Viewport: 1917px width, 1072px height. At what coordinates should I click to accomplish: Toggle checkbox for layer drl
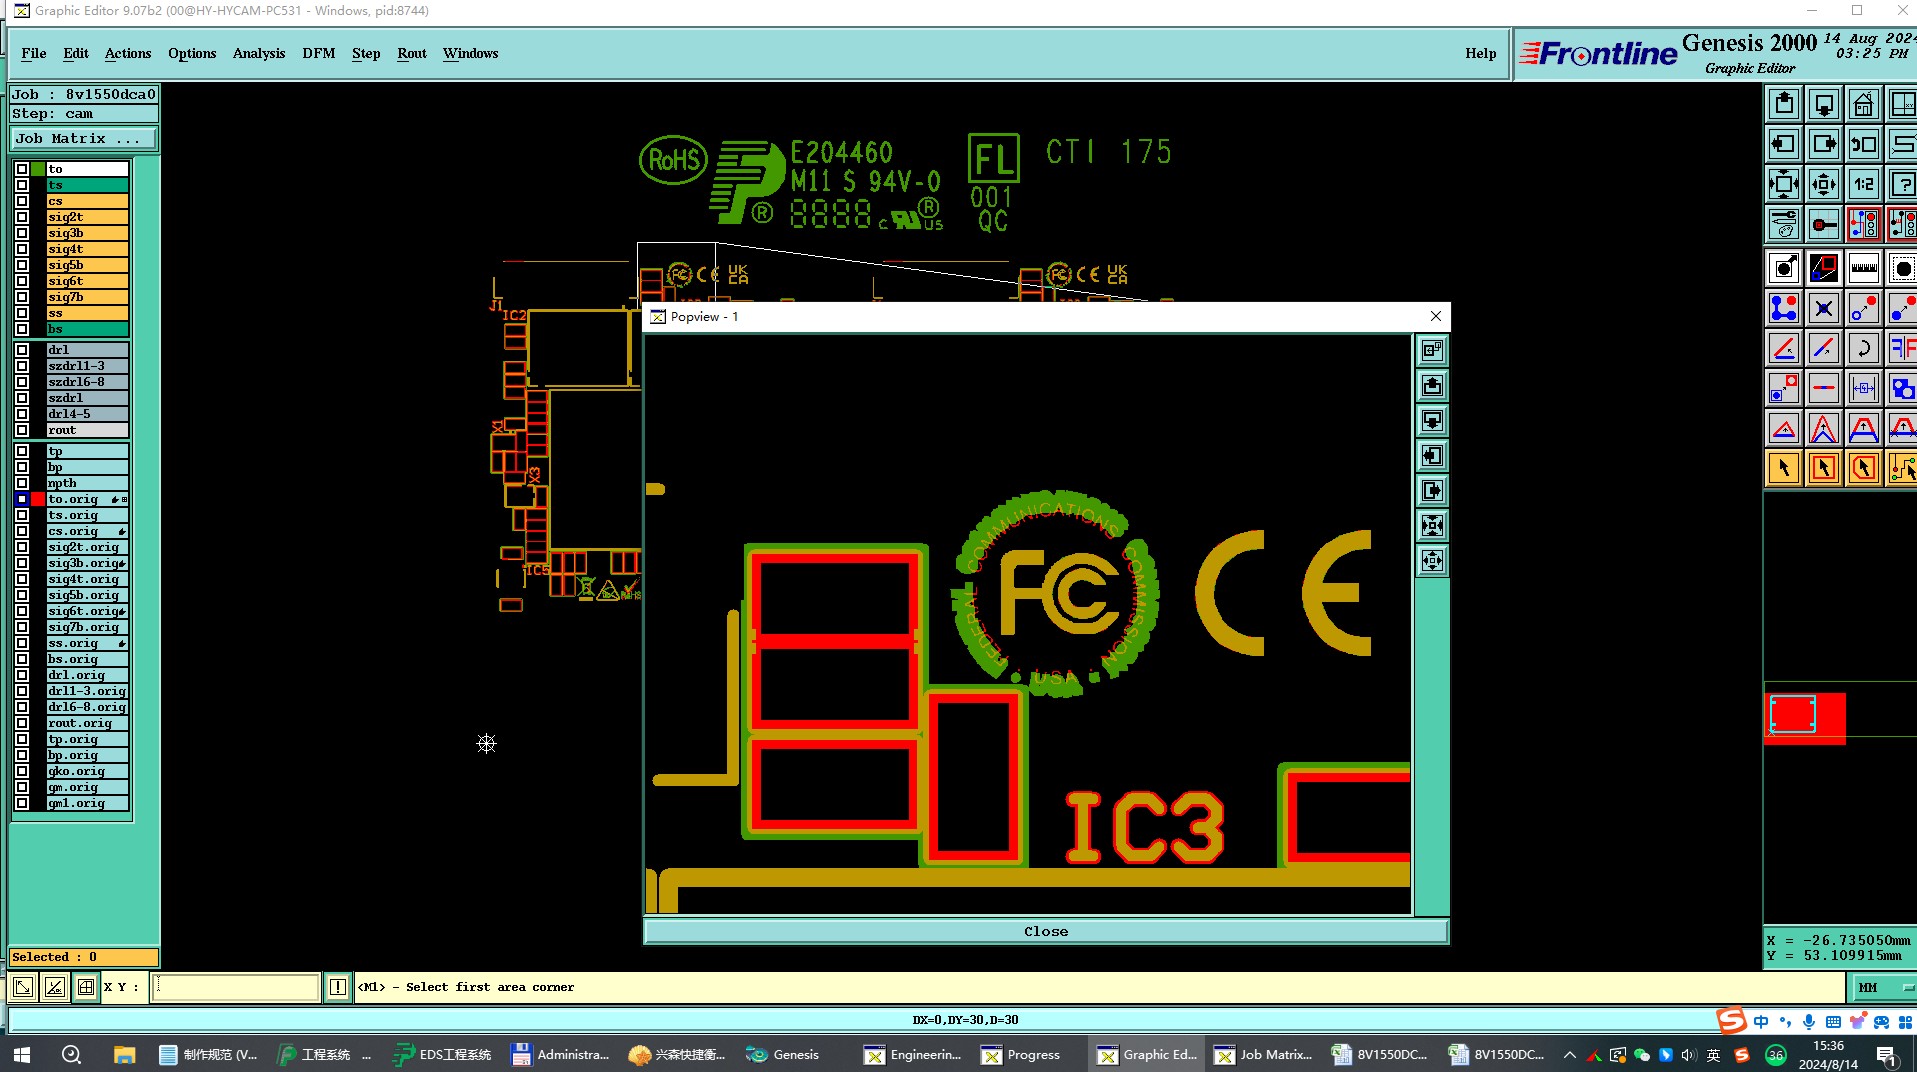(22, 350)
